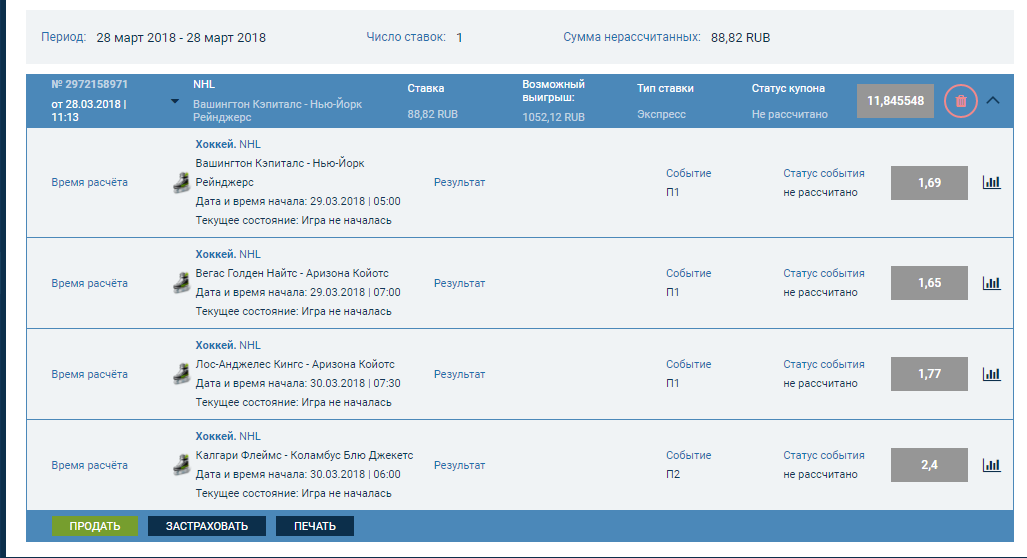Click the period date range 28 март 2018

[181, 38]
